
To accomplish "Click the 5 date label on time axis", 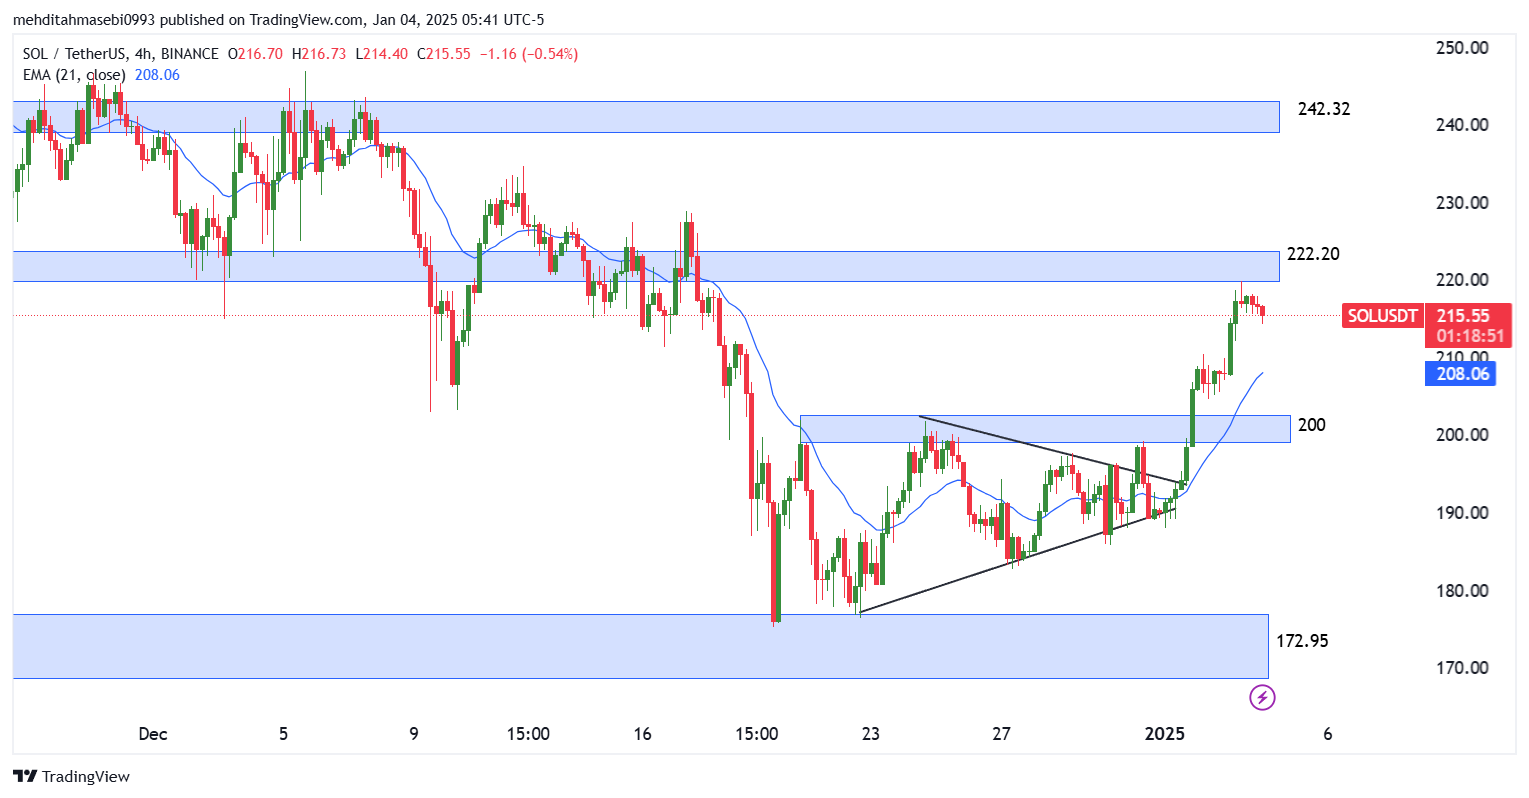I will [283, 734].
